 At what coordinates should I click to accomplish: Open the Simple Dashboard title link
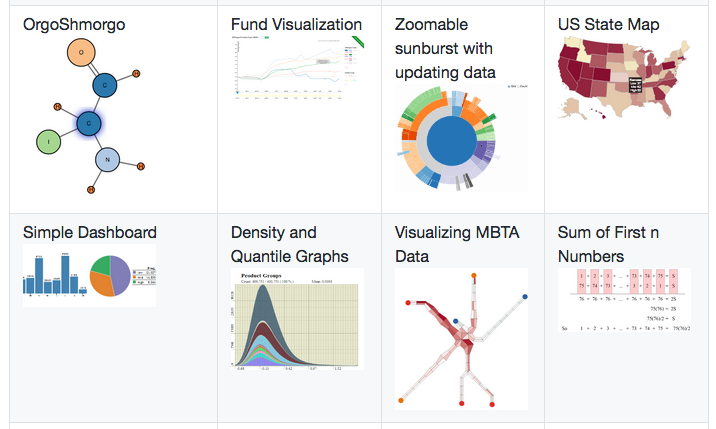90,232
